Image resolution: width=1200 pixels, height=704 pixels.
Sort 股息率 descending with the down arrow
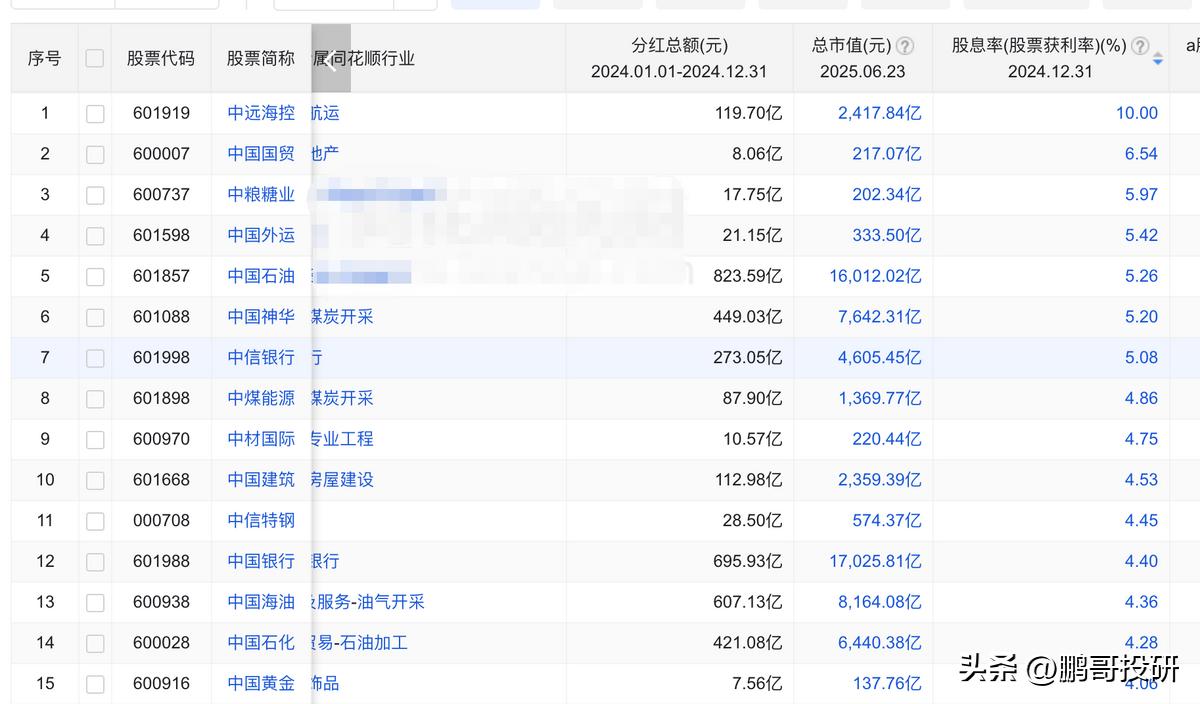(1158, 62)
